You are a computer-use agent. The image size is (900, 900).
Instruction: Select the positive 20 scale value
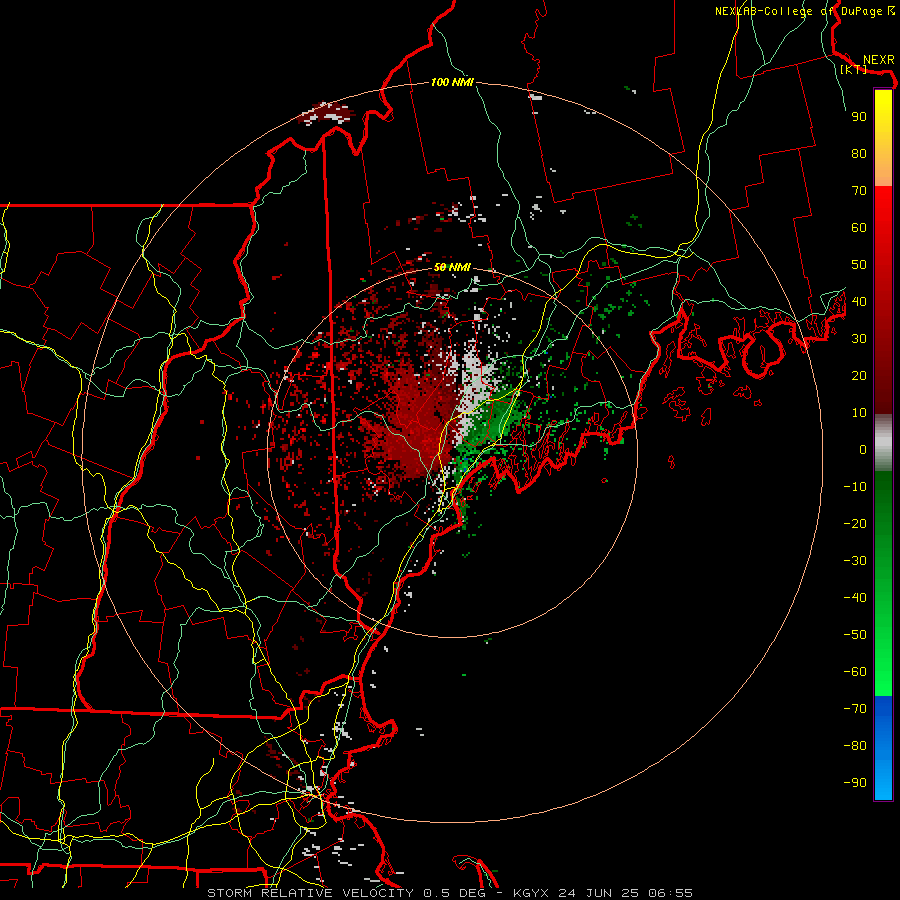point(859,375)
